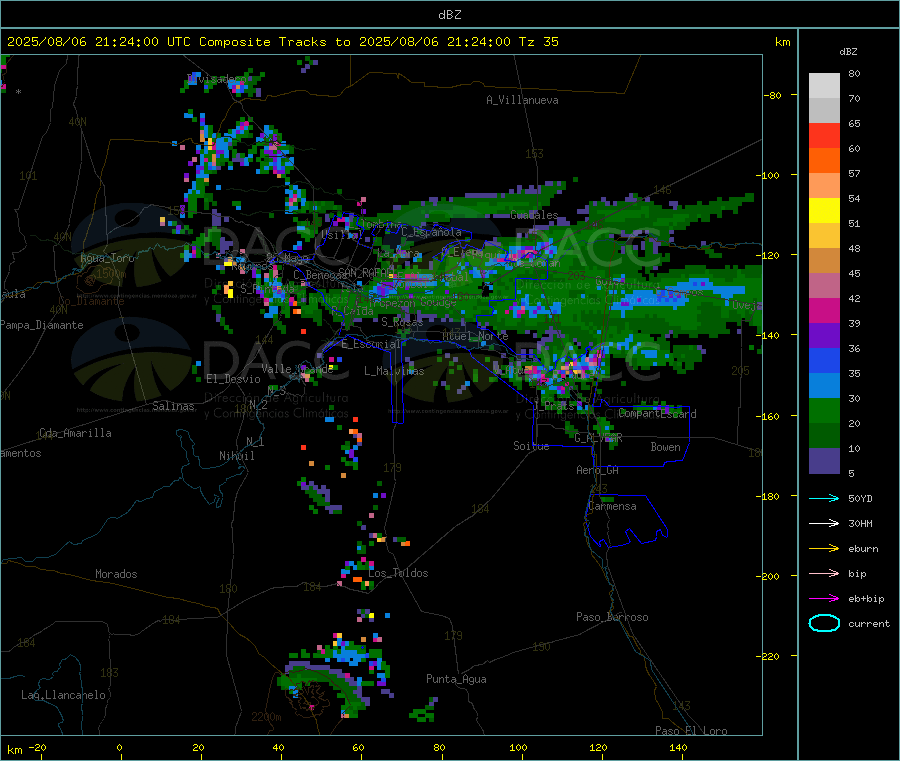The height and width of the screenshot is (761, 900).
Task: Click the 'Los_Toldos' map label
Action: click(398, 573)
